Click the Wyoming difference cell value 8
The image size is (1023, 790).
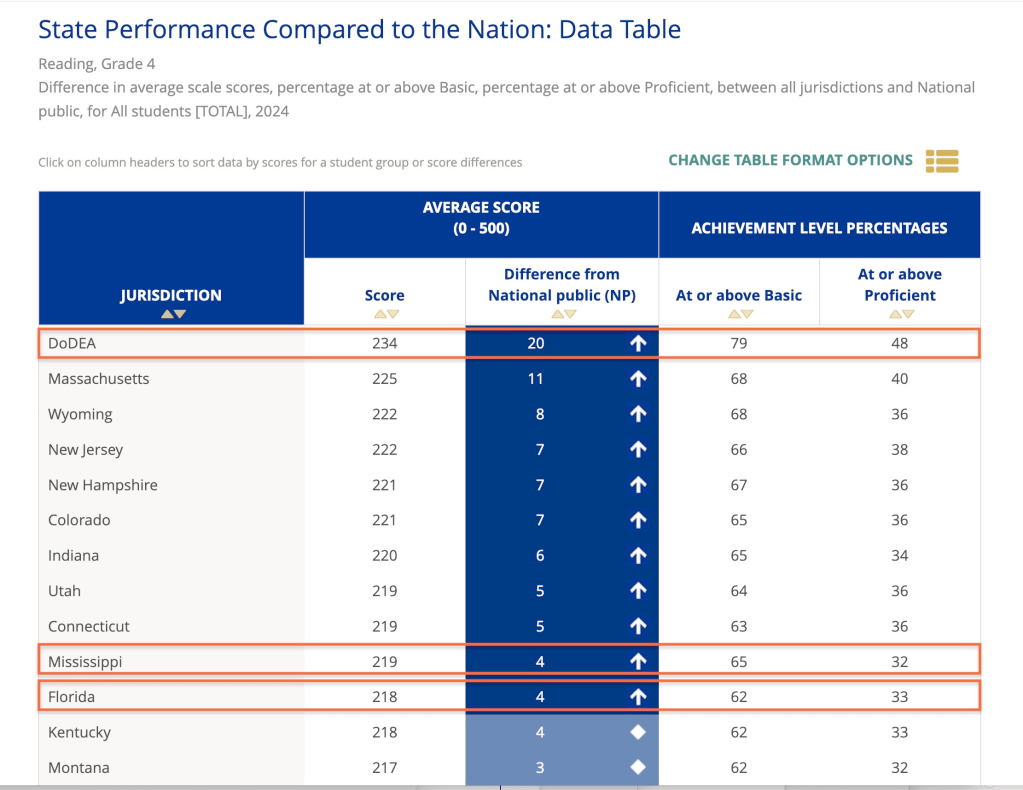pos(540,414)
